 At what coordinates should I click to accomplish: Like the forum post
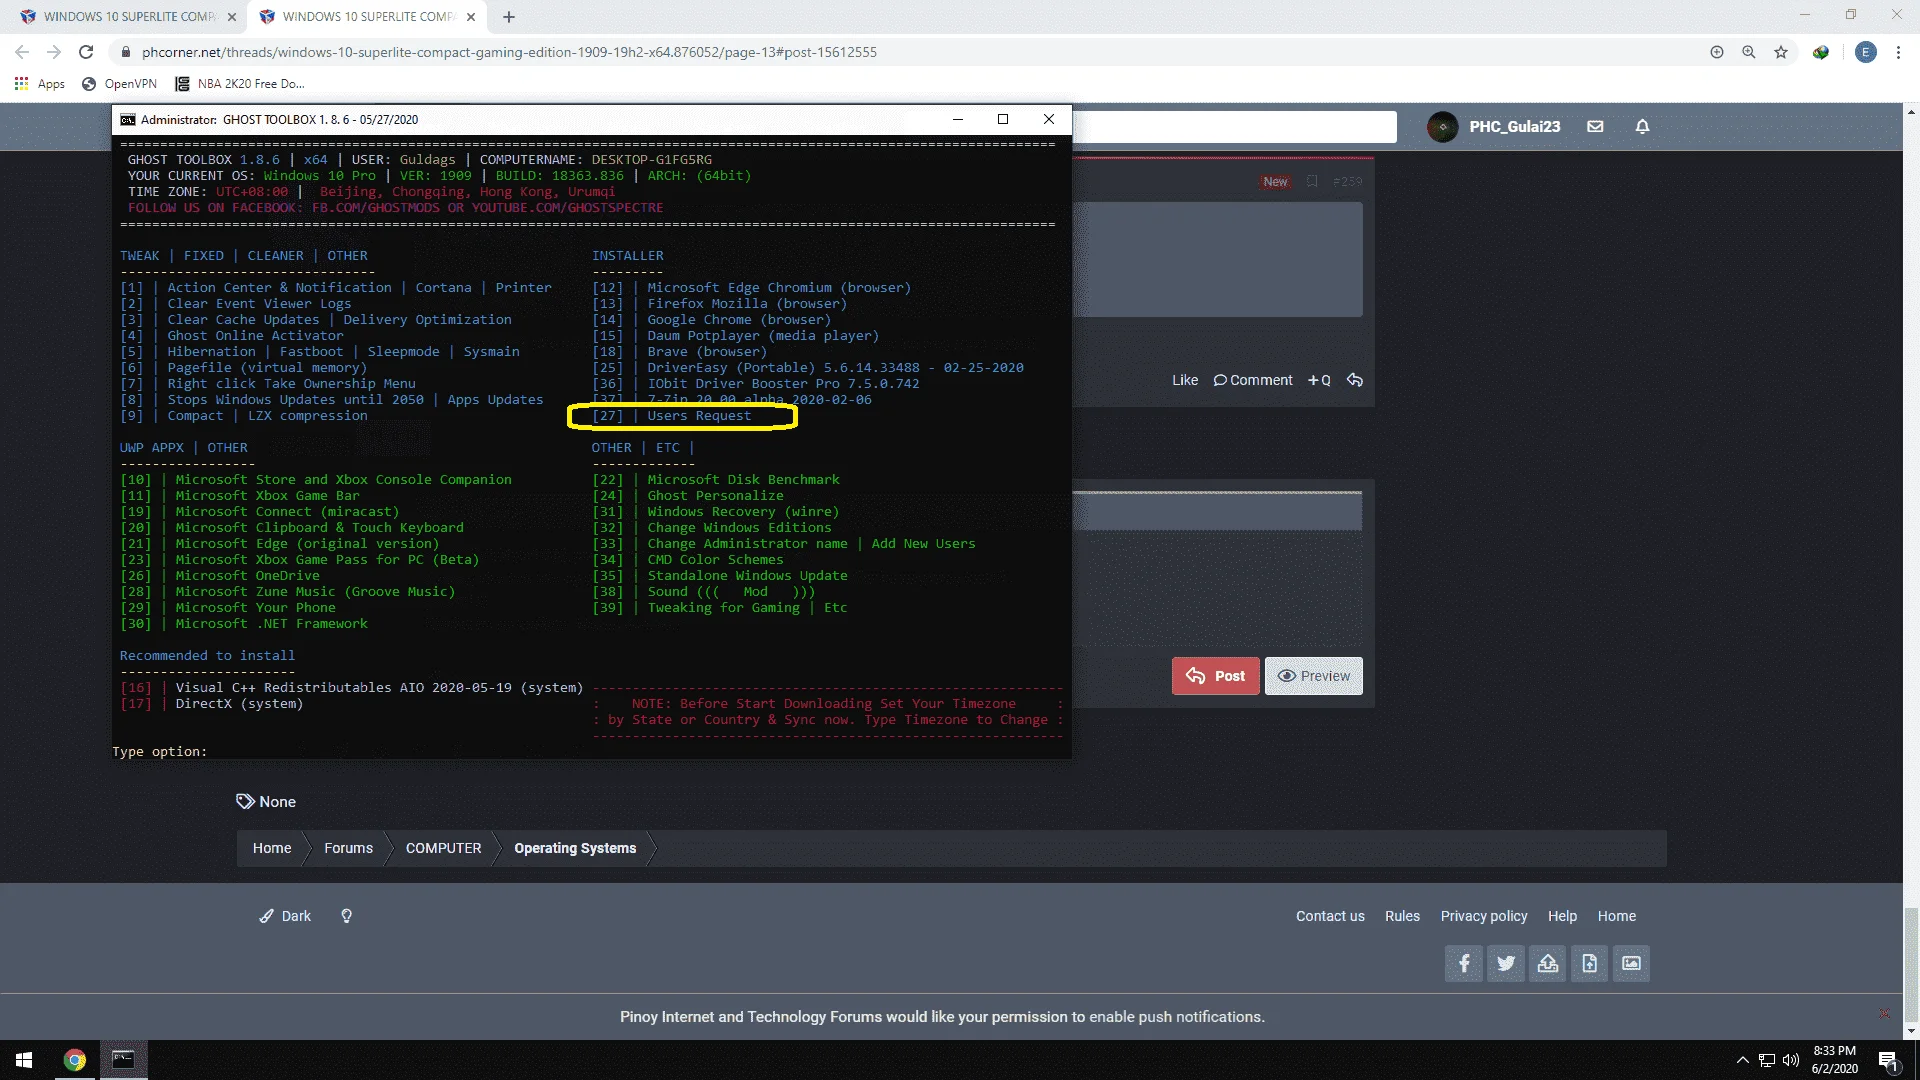(1185, 380)
